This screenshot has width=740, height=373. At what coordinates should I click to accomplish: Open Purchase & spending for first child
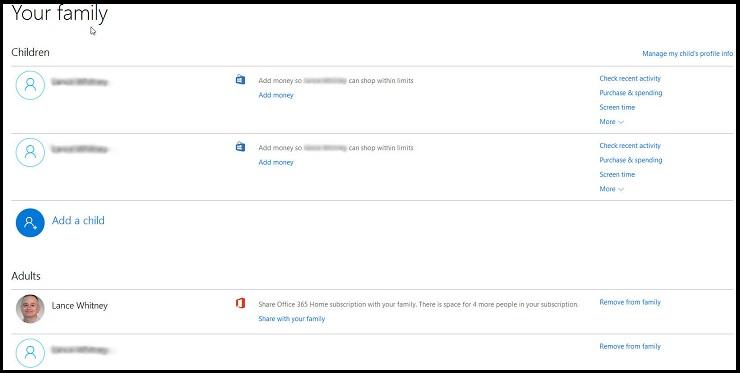pyautogui.click(x=631, y=93)
